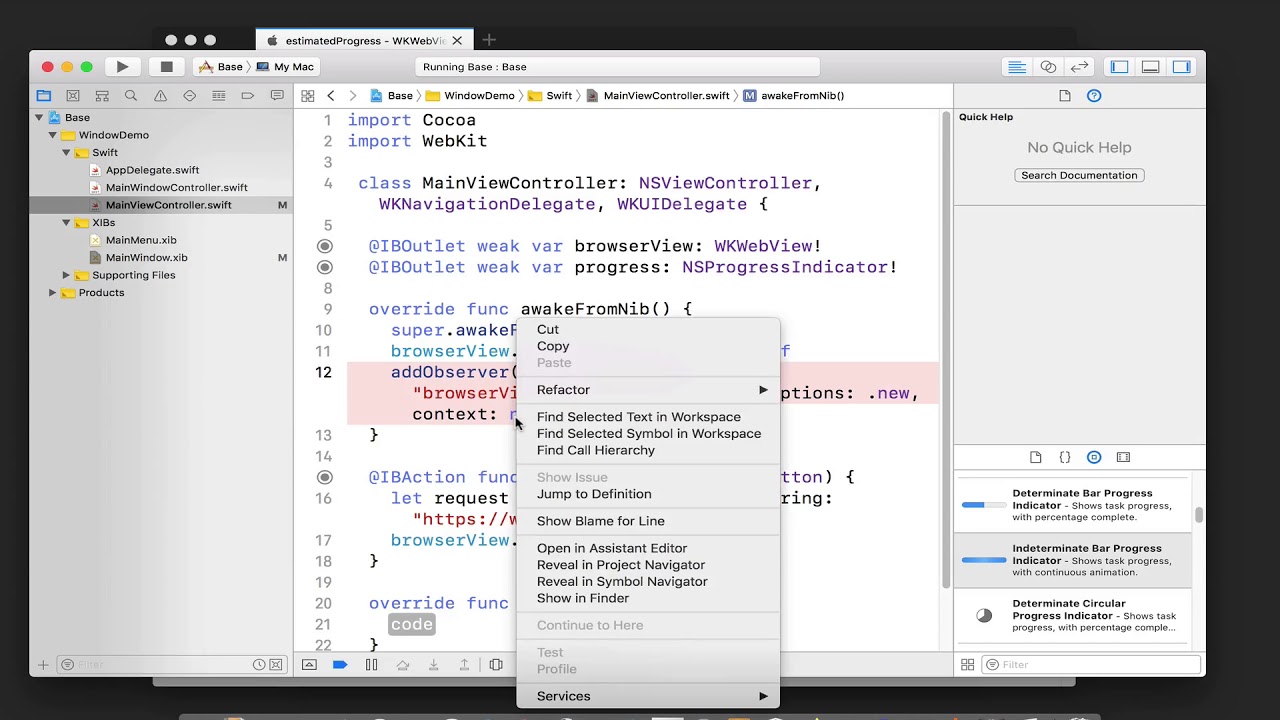
Task: Toggle IBAction connection circle on line 15
Action: pos(324,477)
